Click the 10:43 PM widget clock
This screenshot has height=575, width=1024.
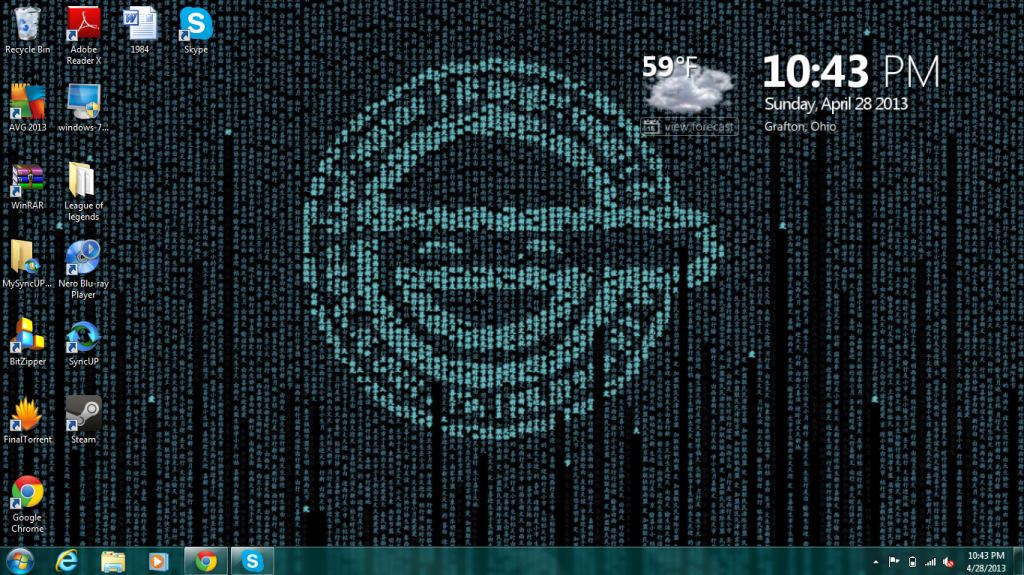[851, 71]
